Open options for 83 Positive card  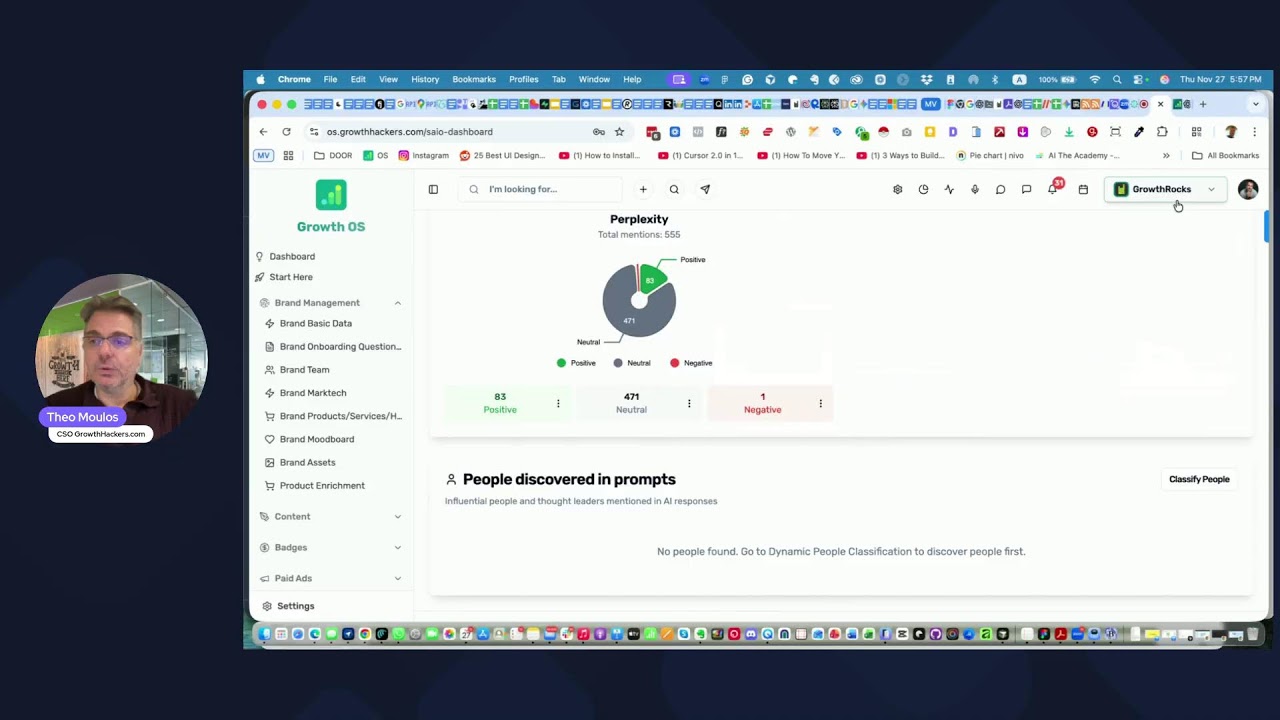(x=558, y=403)
